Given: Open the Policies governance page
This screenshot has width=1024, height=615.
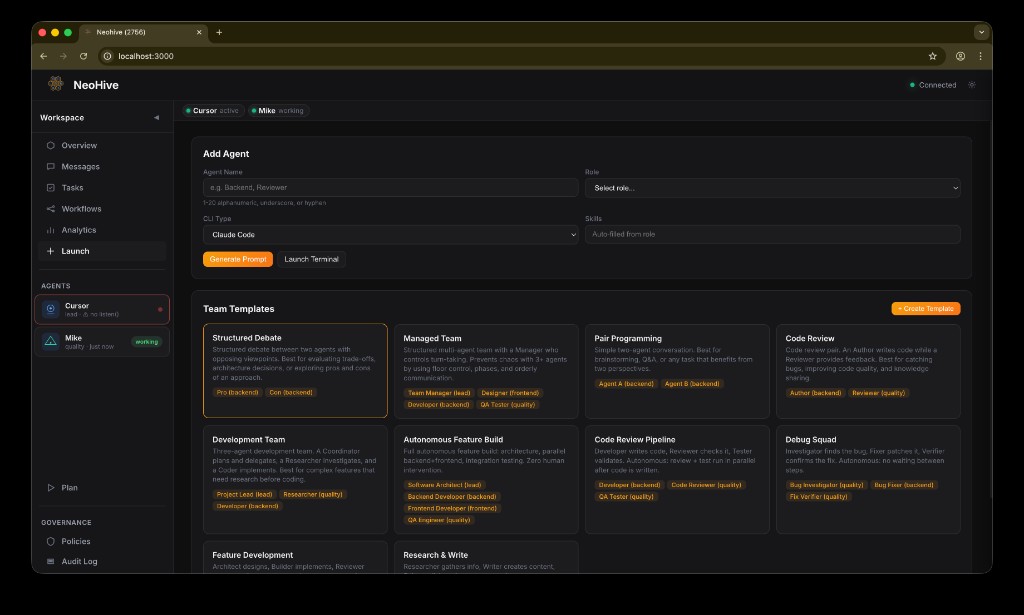Looking at the screenshot, I should click(103, 541).
